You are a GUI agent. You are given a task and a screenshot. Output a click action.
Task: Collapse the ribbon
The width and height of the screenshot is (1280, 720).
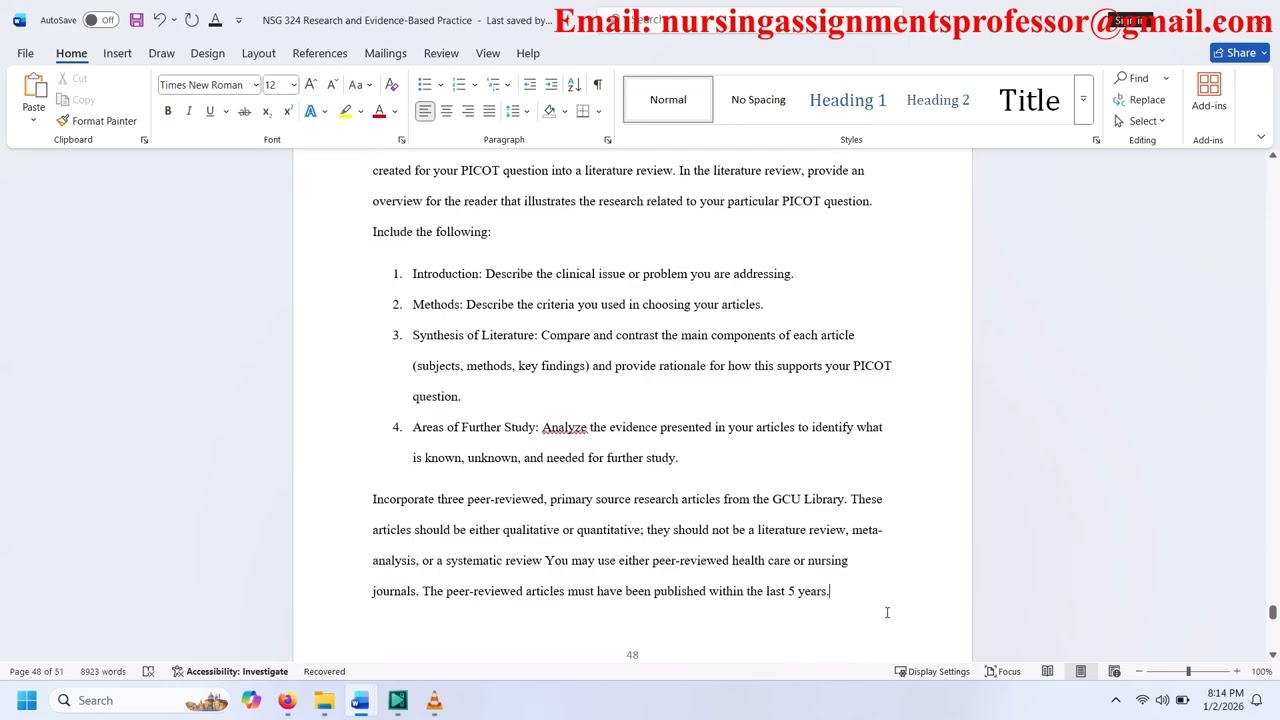click(1260, 137)
